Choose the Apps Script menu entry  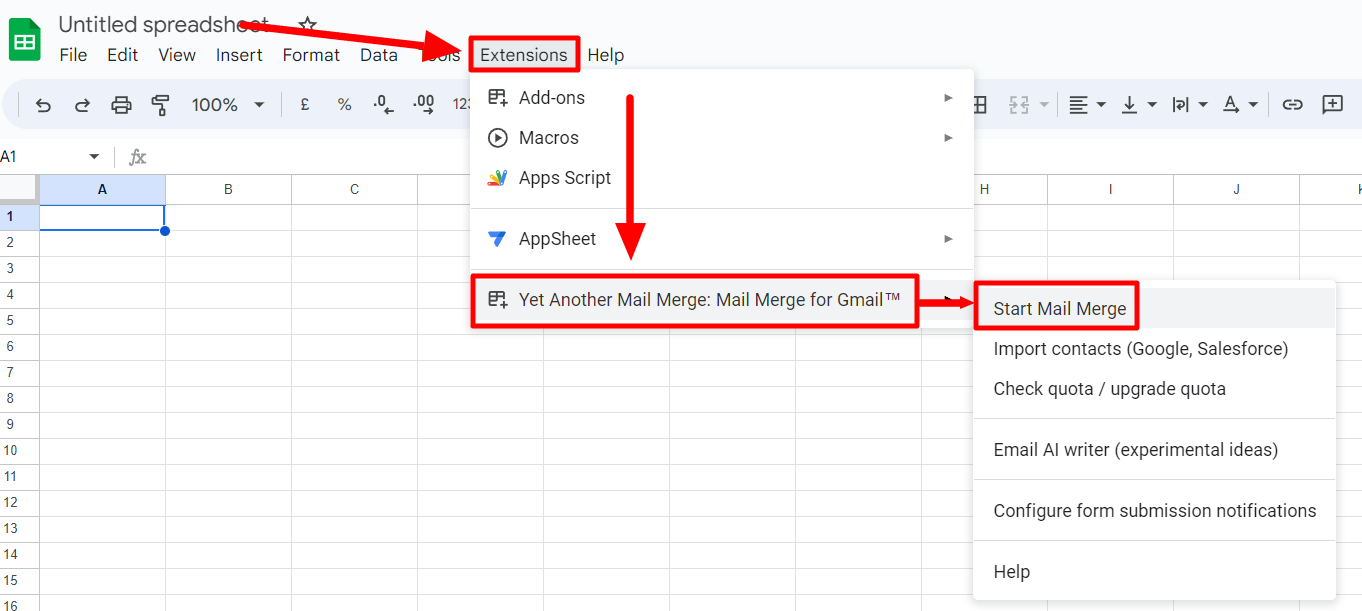click(x=722, y=178)
